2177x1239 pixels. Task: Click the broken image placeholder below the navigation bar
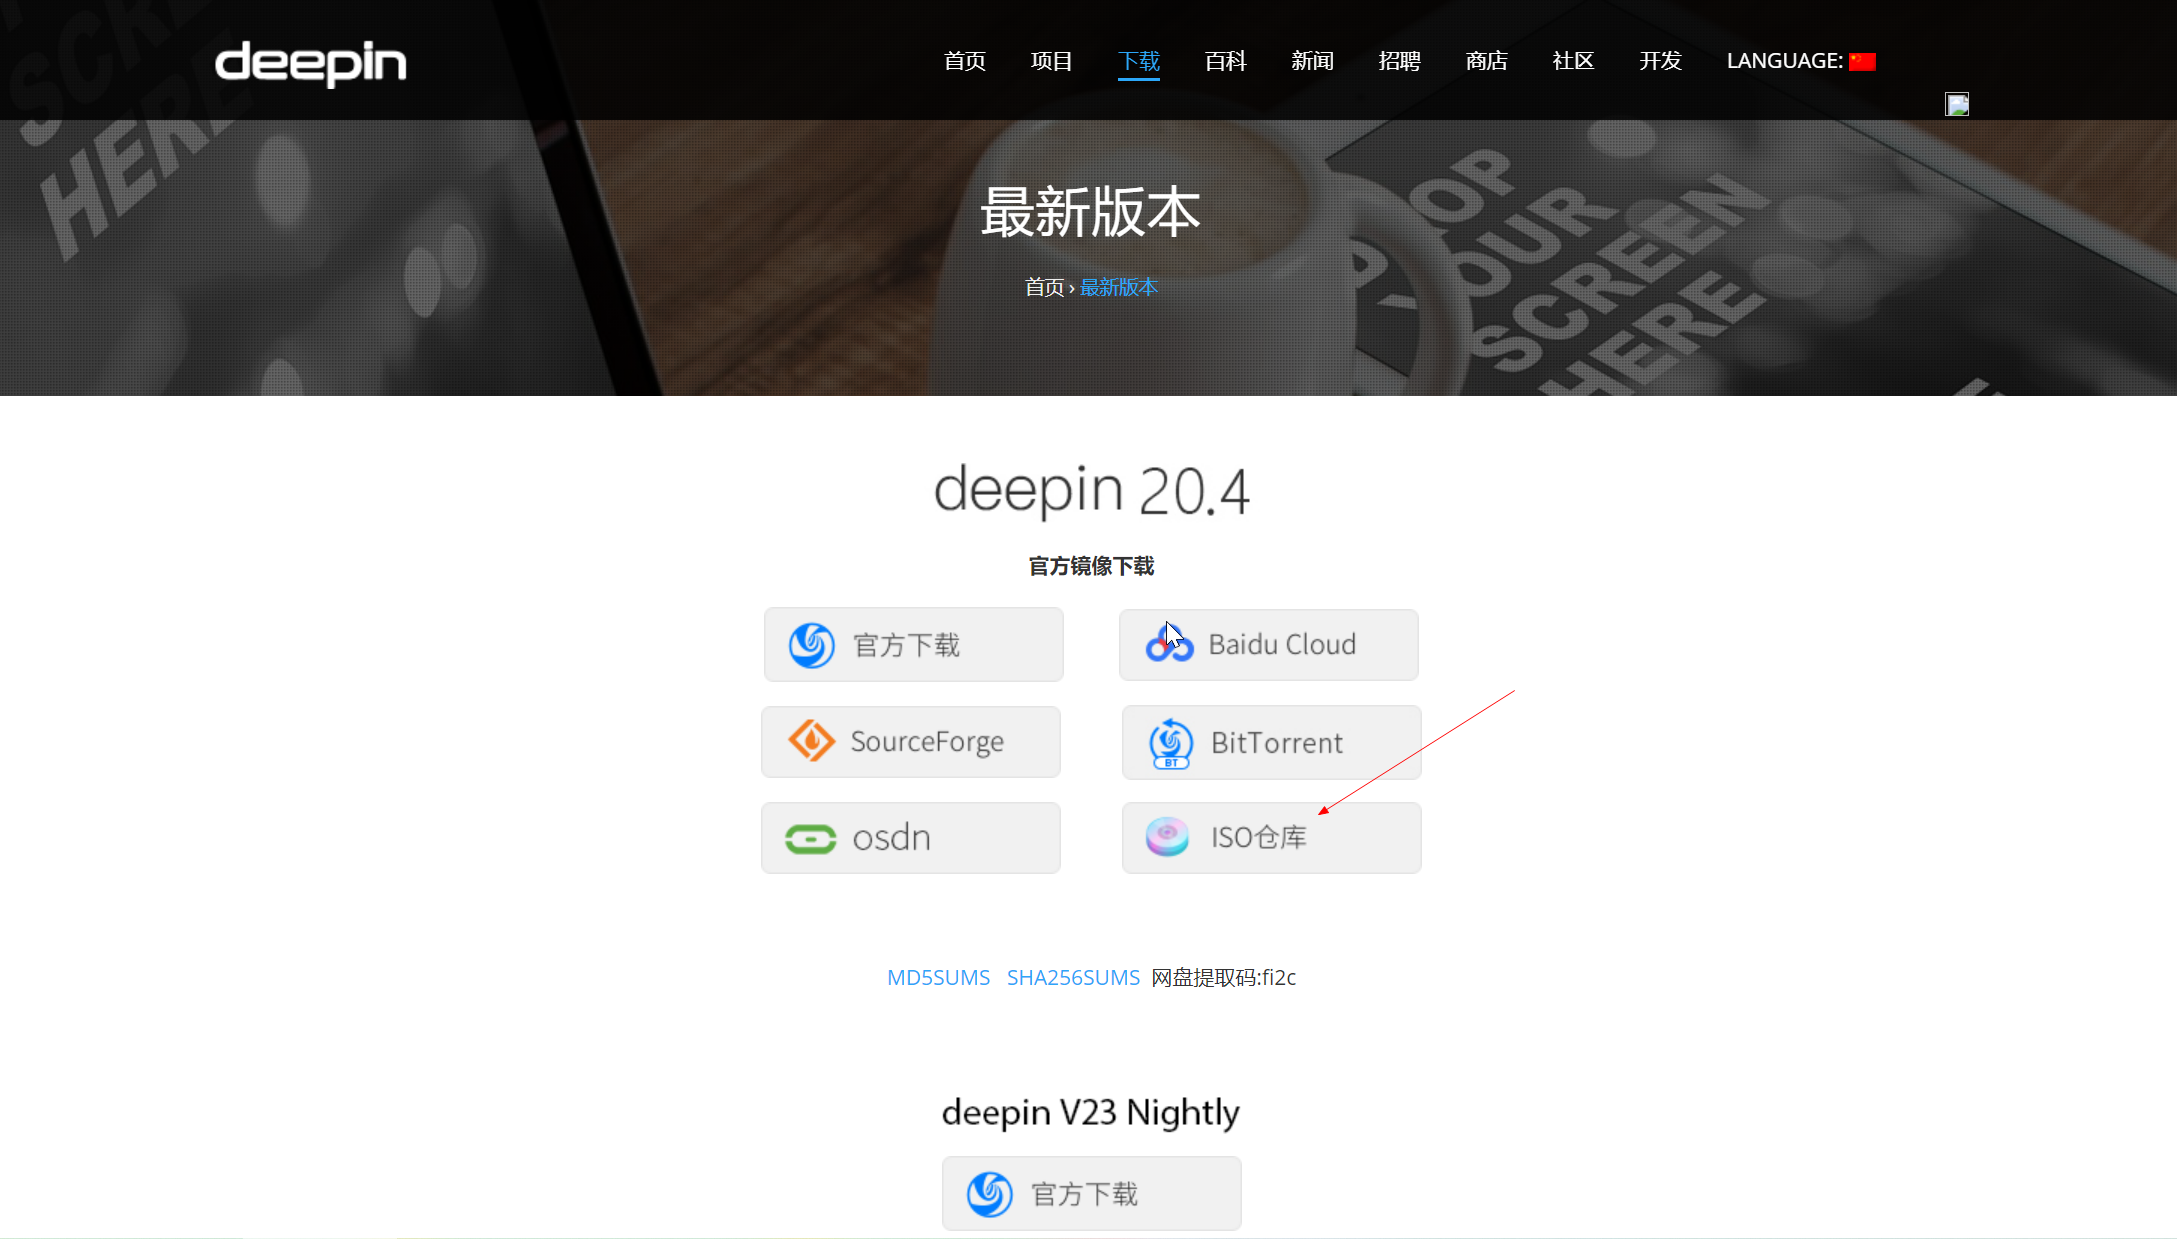[x=1957, y=104]
